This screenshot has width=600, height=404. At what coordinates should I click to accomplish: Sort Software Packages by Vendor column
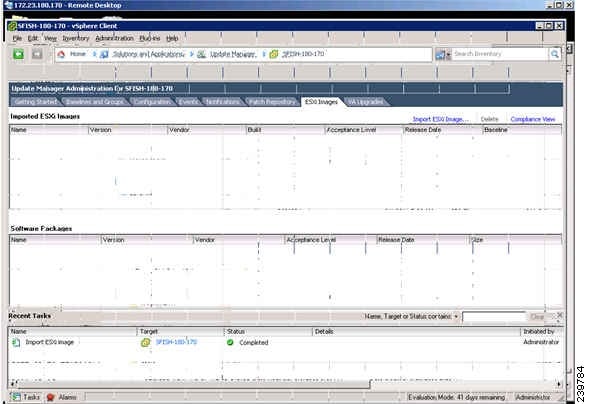point(239,240)
